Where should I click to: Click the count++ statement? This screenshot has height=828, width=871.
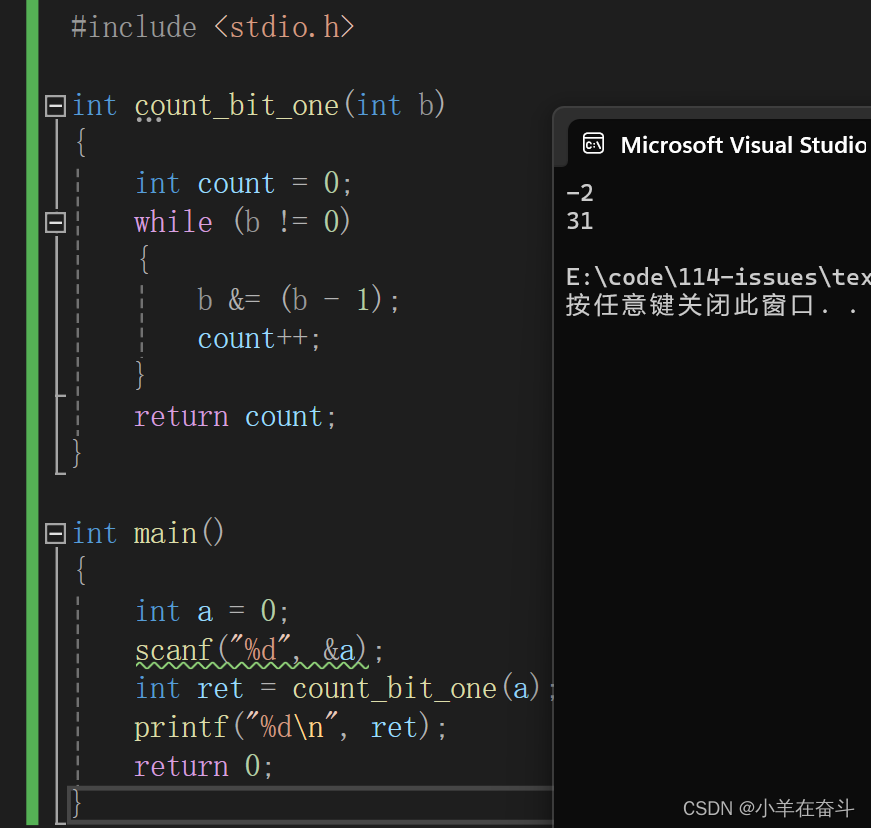click(259, 339)
